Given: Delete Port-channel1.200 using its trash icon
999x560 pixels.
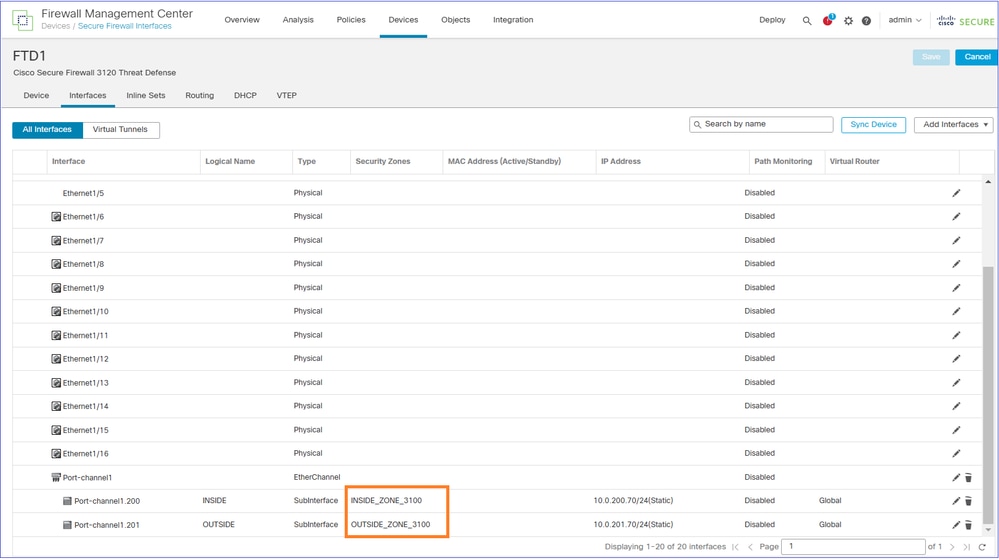Looking at the screenshot, I should coord(968,501).
